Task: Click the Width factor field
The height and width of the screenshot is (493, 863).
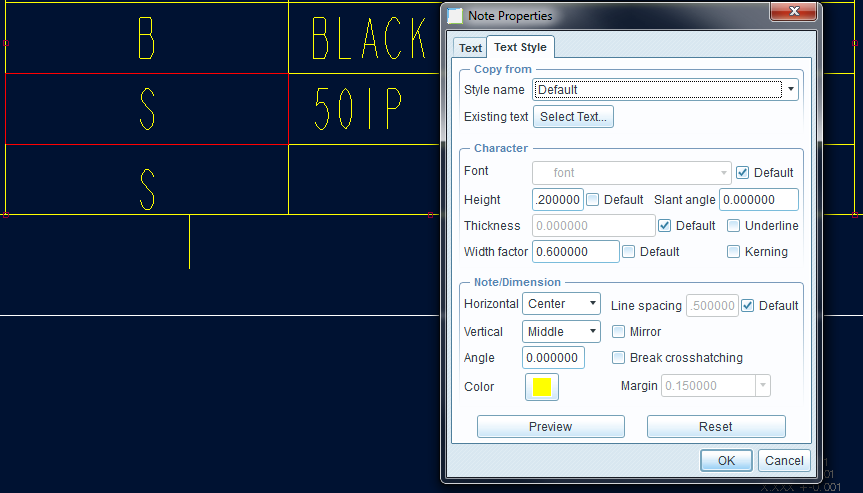Action: point(576,251)
